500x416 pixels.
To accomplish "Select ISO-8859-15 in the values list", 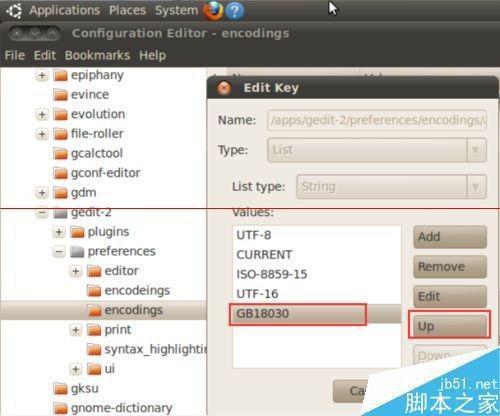I will point(317,274).
